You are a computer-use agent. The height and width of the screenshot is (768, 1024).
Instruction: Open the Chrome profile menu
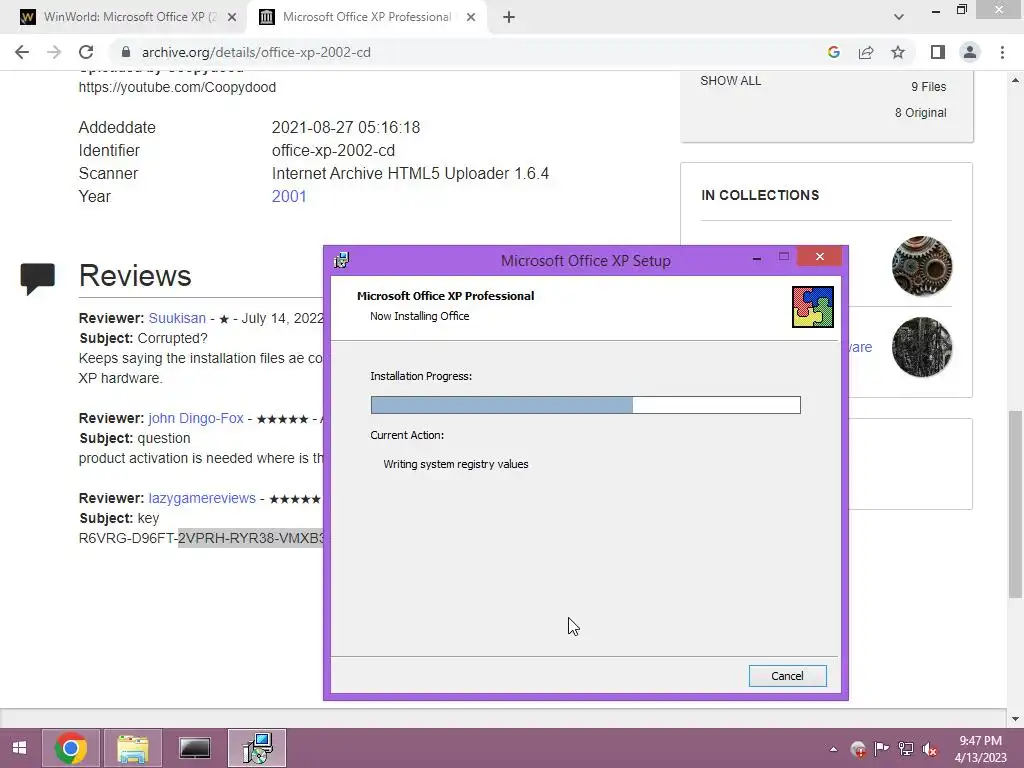pyautogui.click(x=970, y=52)
